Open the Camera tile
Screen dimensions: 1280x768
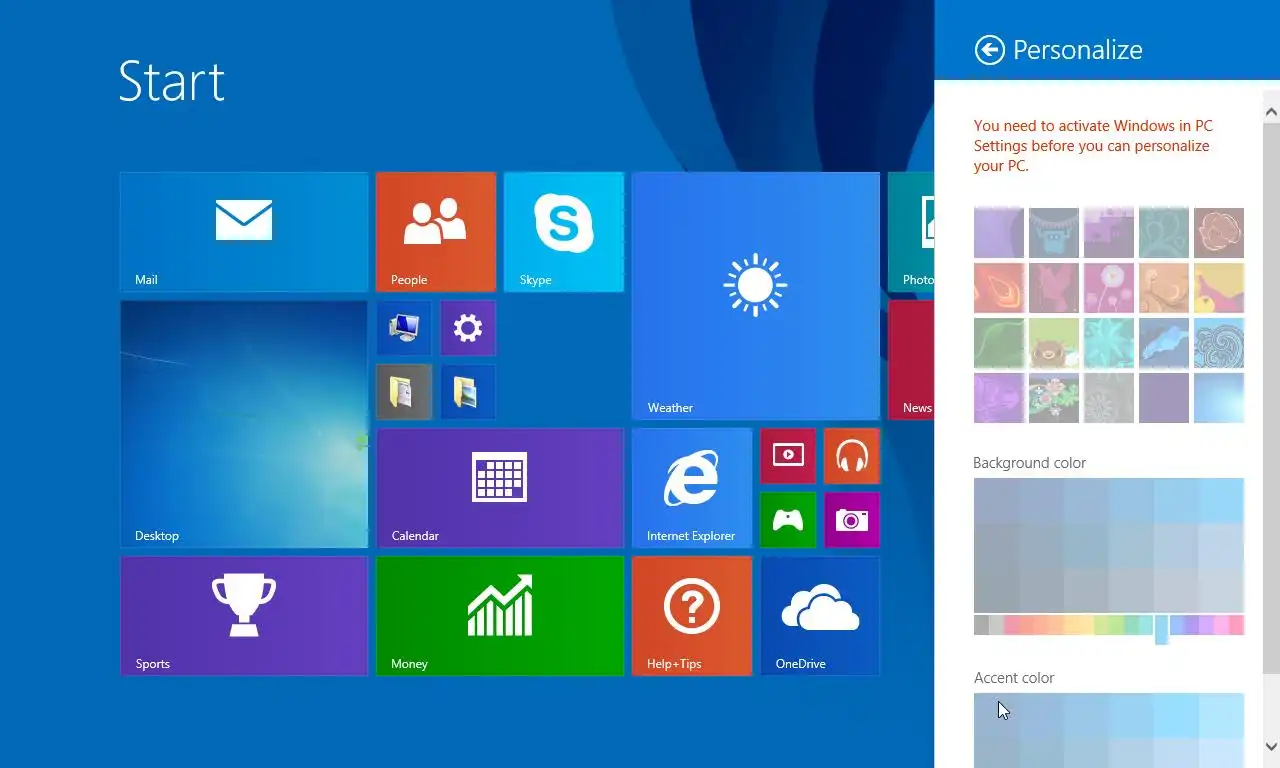coord(852,520)
